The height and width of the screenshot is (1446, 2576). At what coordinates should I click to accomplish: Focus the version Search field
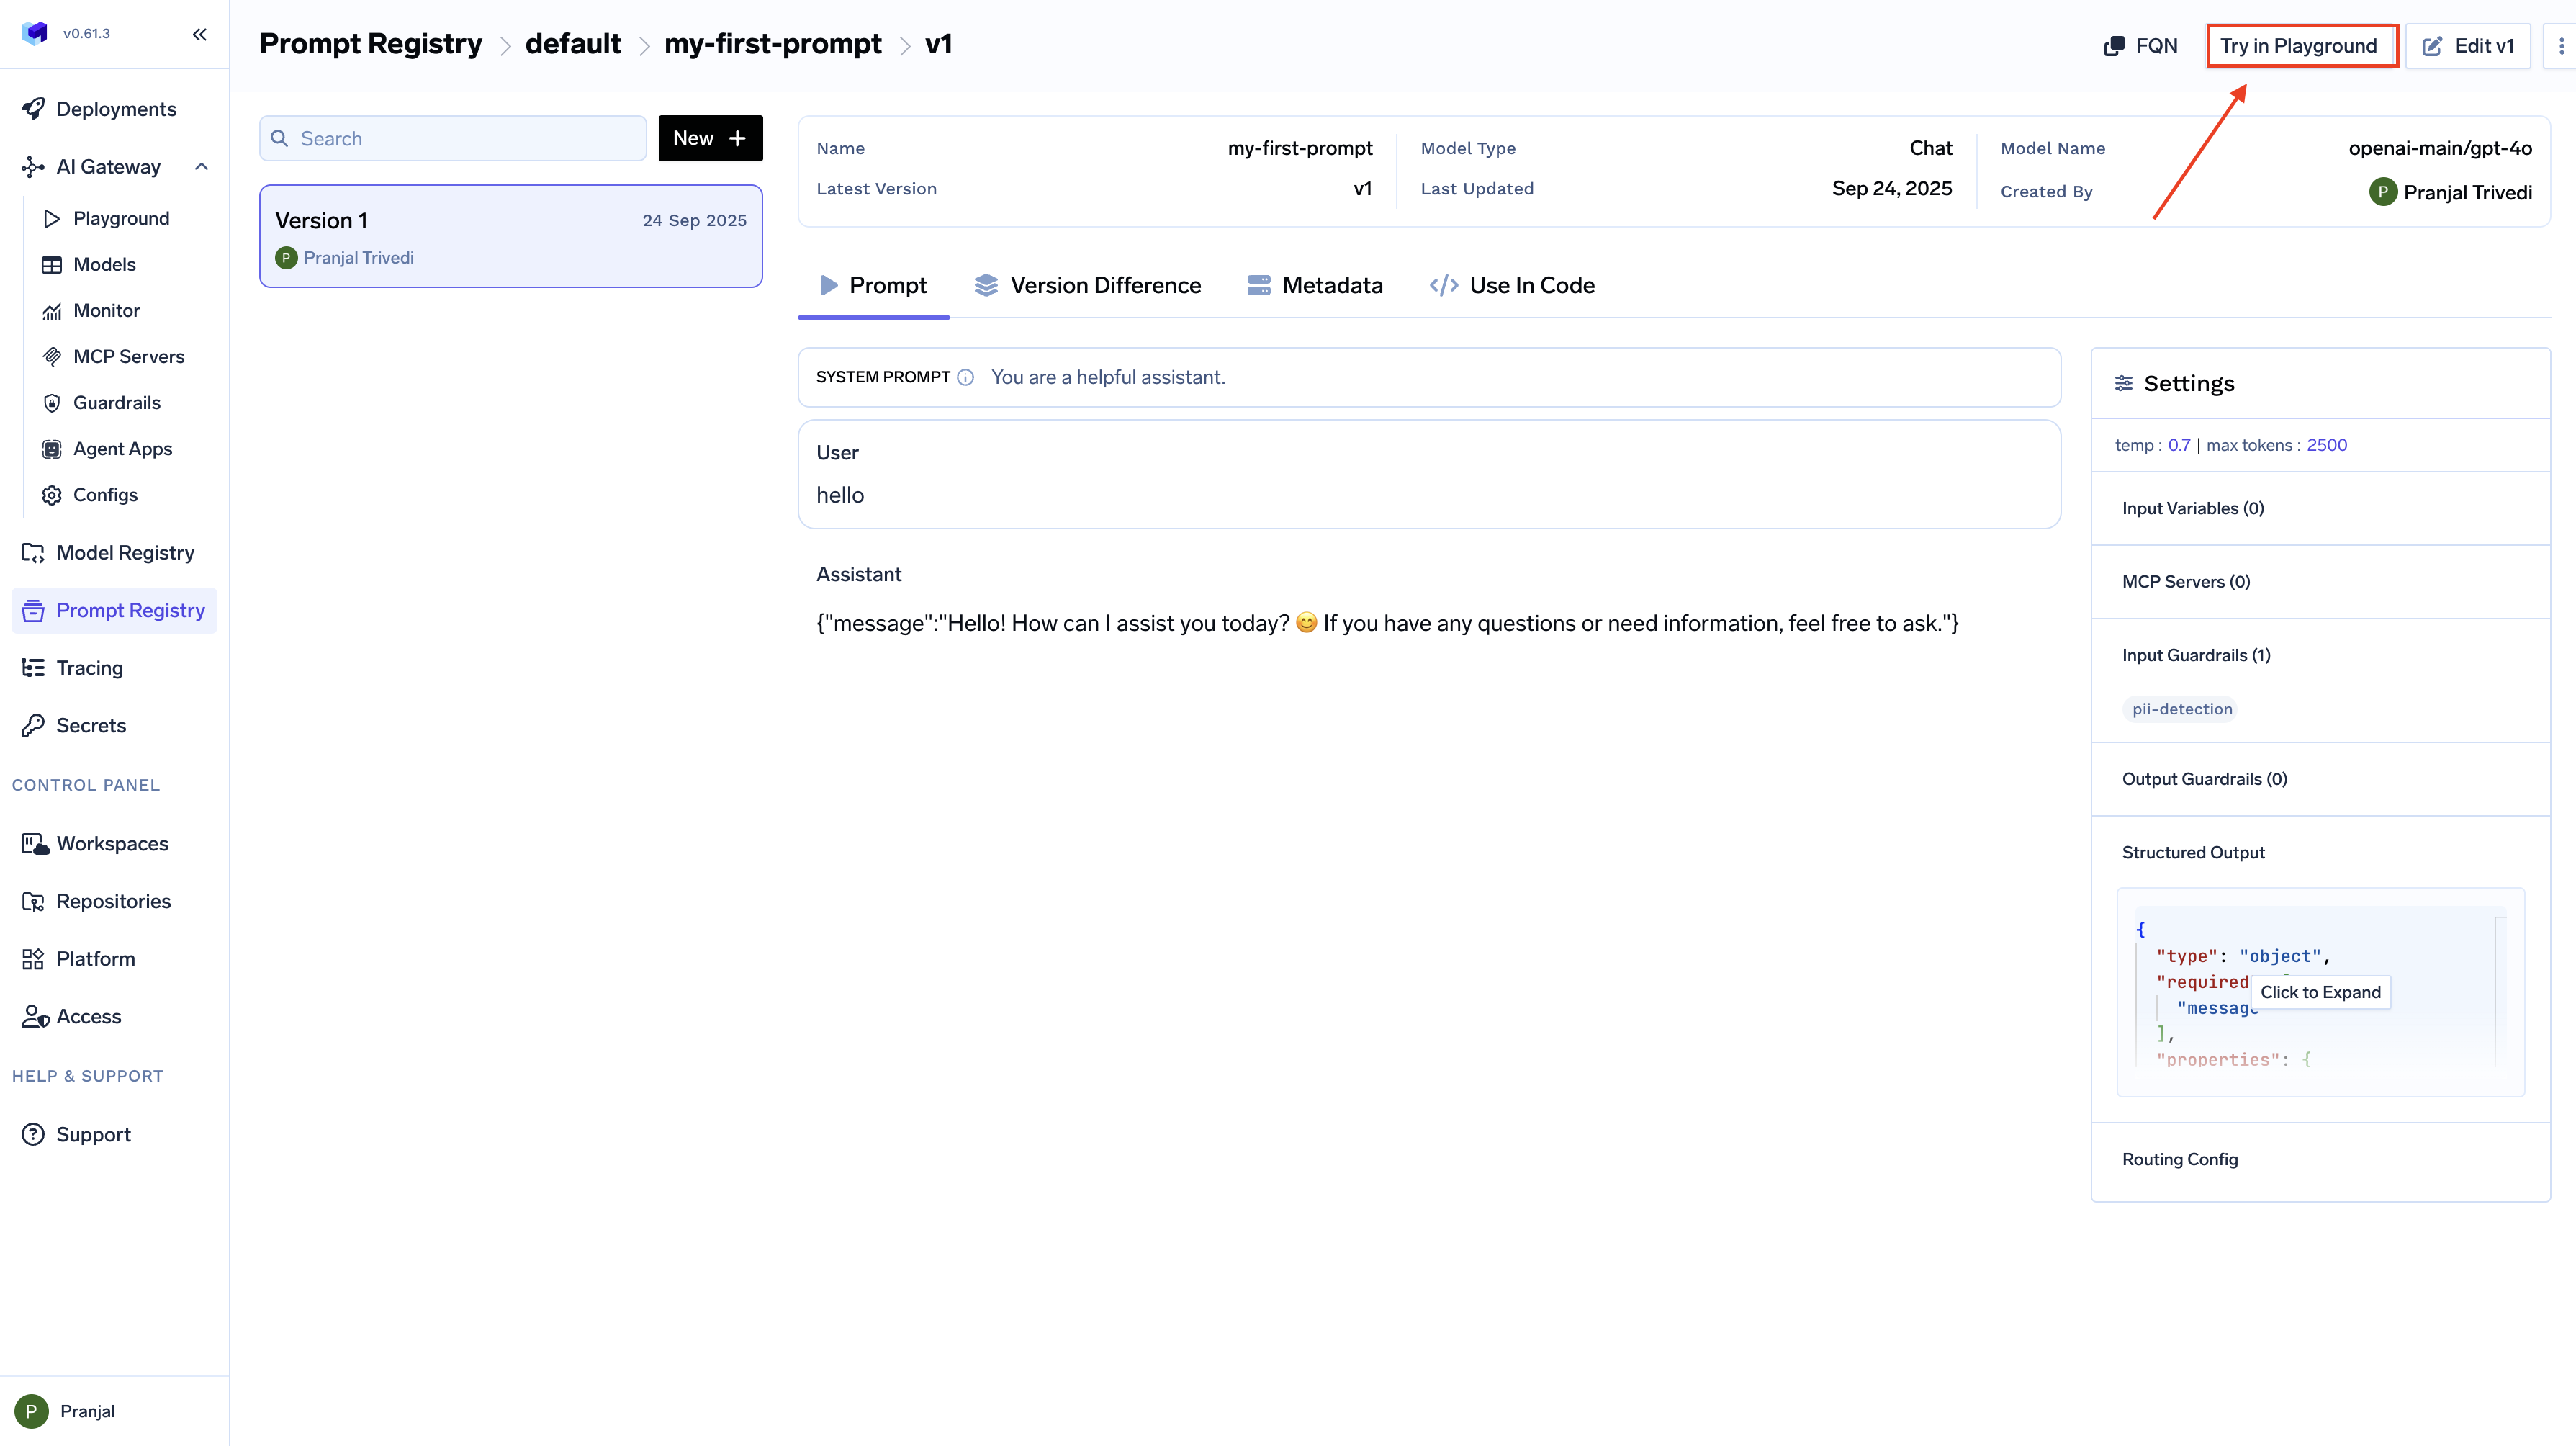point(452,138)
